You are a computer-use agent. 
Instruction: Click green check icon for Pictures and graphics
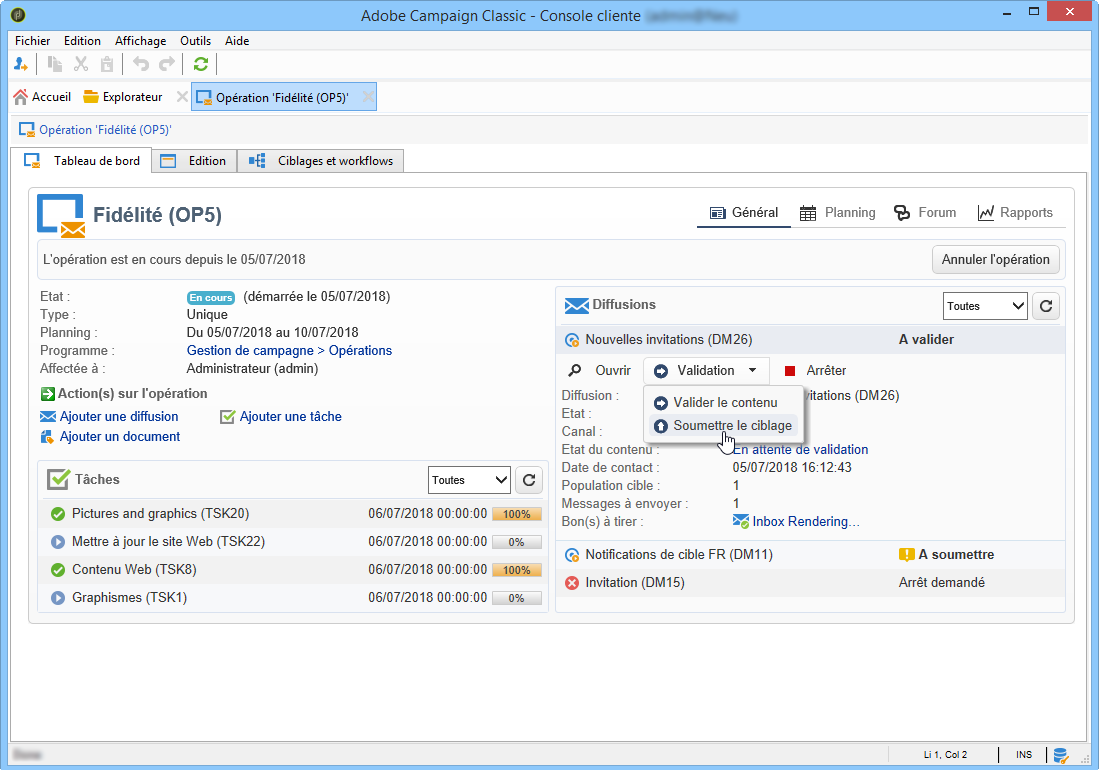(x=58, y=514)
